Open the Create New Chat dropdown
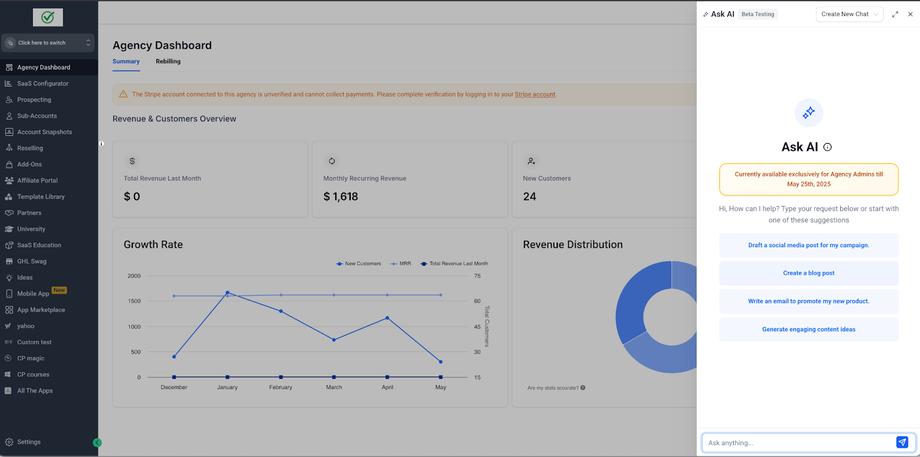 point(849,14)
